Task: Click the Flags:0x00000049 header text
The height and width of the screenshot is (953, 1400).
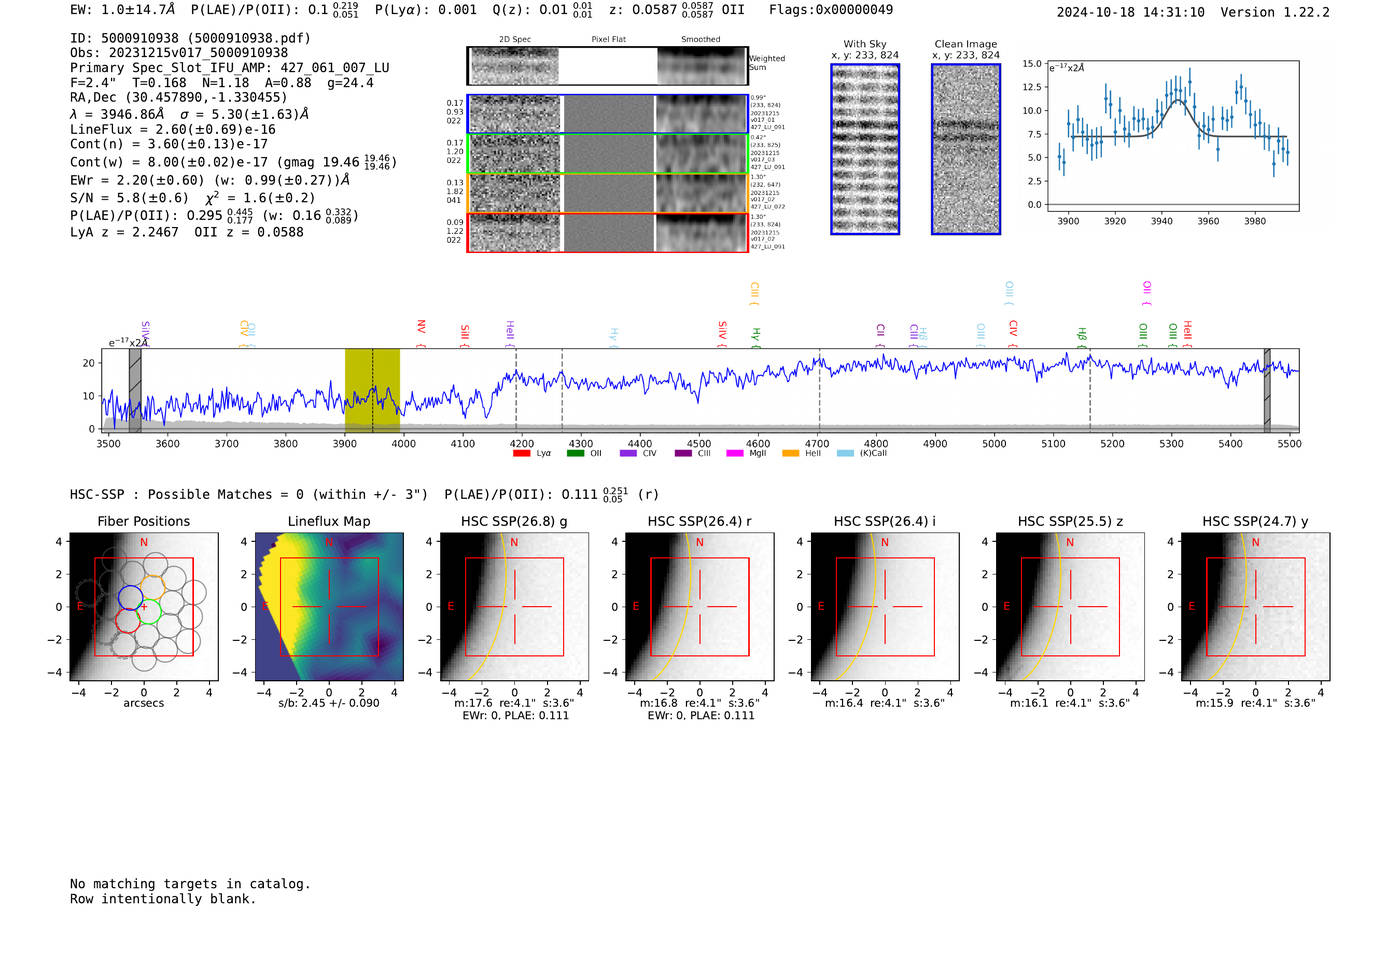Action: pyautogui.click(x=831, y=10)
